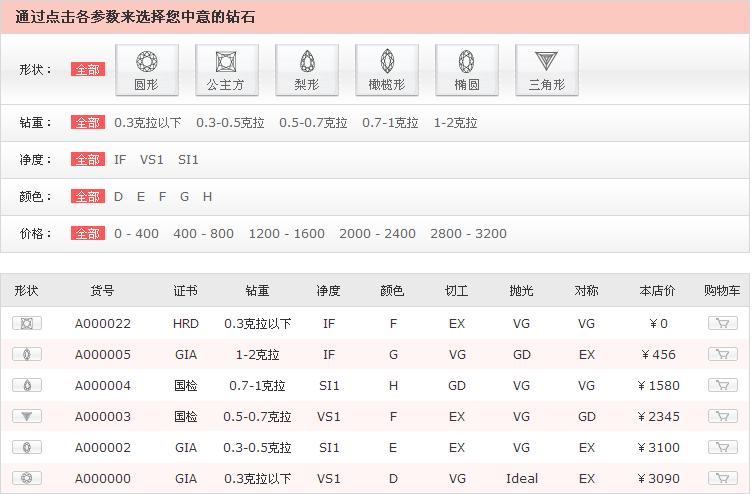752x494 pixels.
Task: Add item A000022 to shopping cart
Action: point(721,323)
